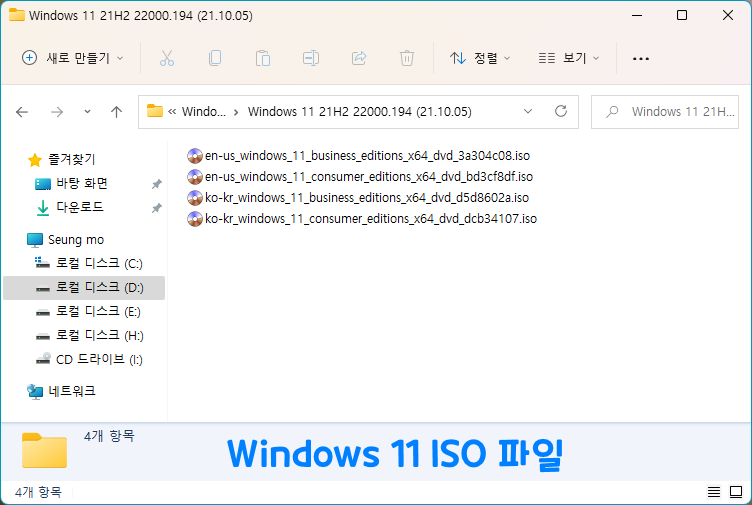Viewport: 752px width, 505px height.
Task: Refresh the current folder
Action: pos(561,111)
